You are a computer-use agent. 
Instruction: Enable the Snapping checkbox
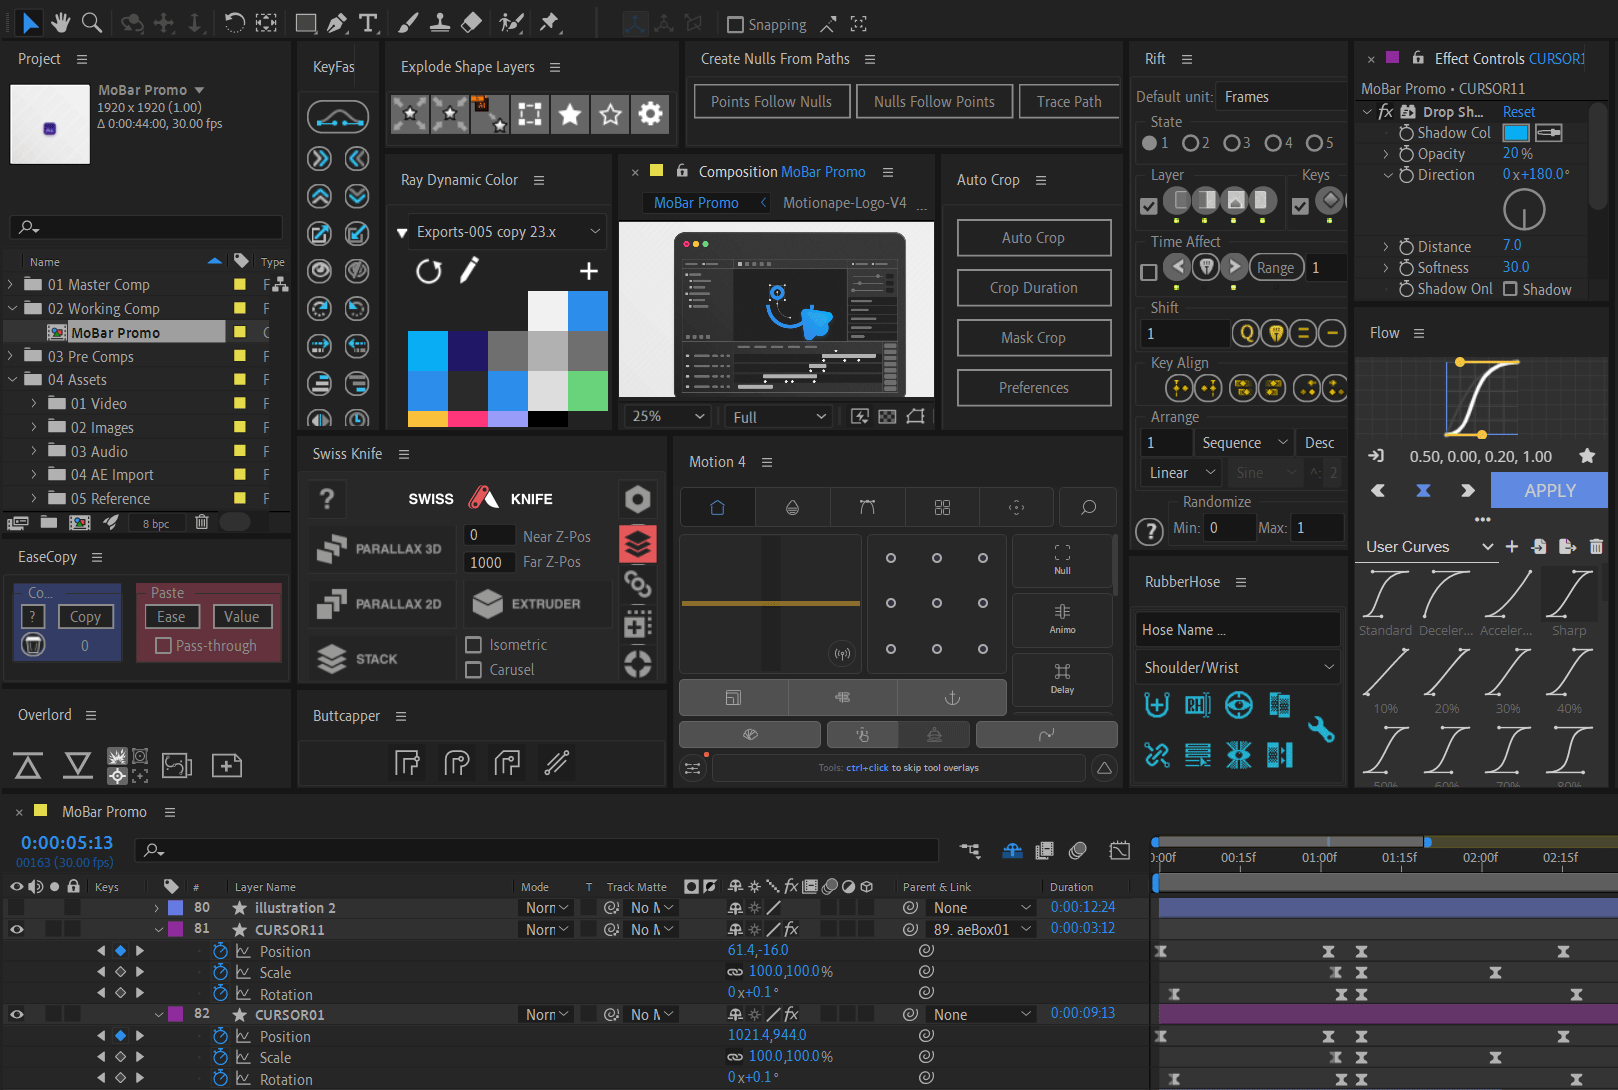coord(735,24)
